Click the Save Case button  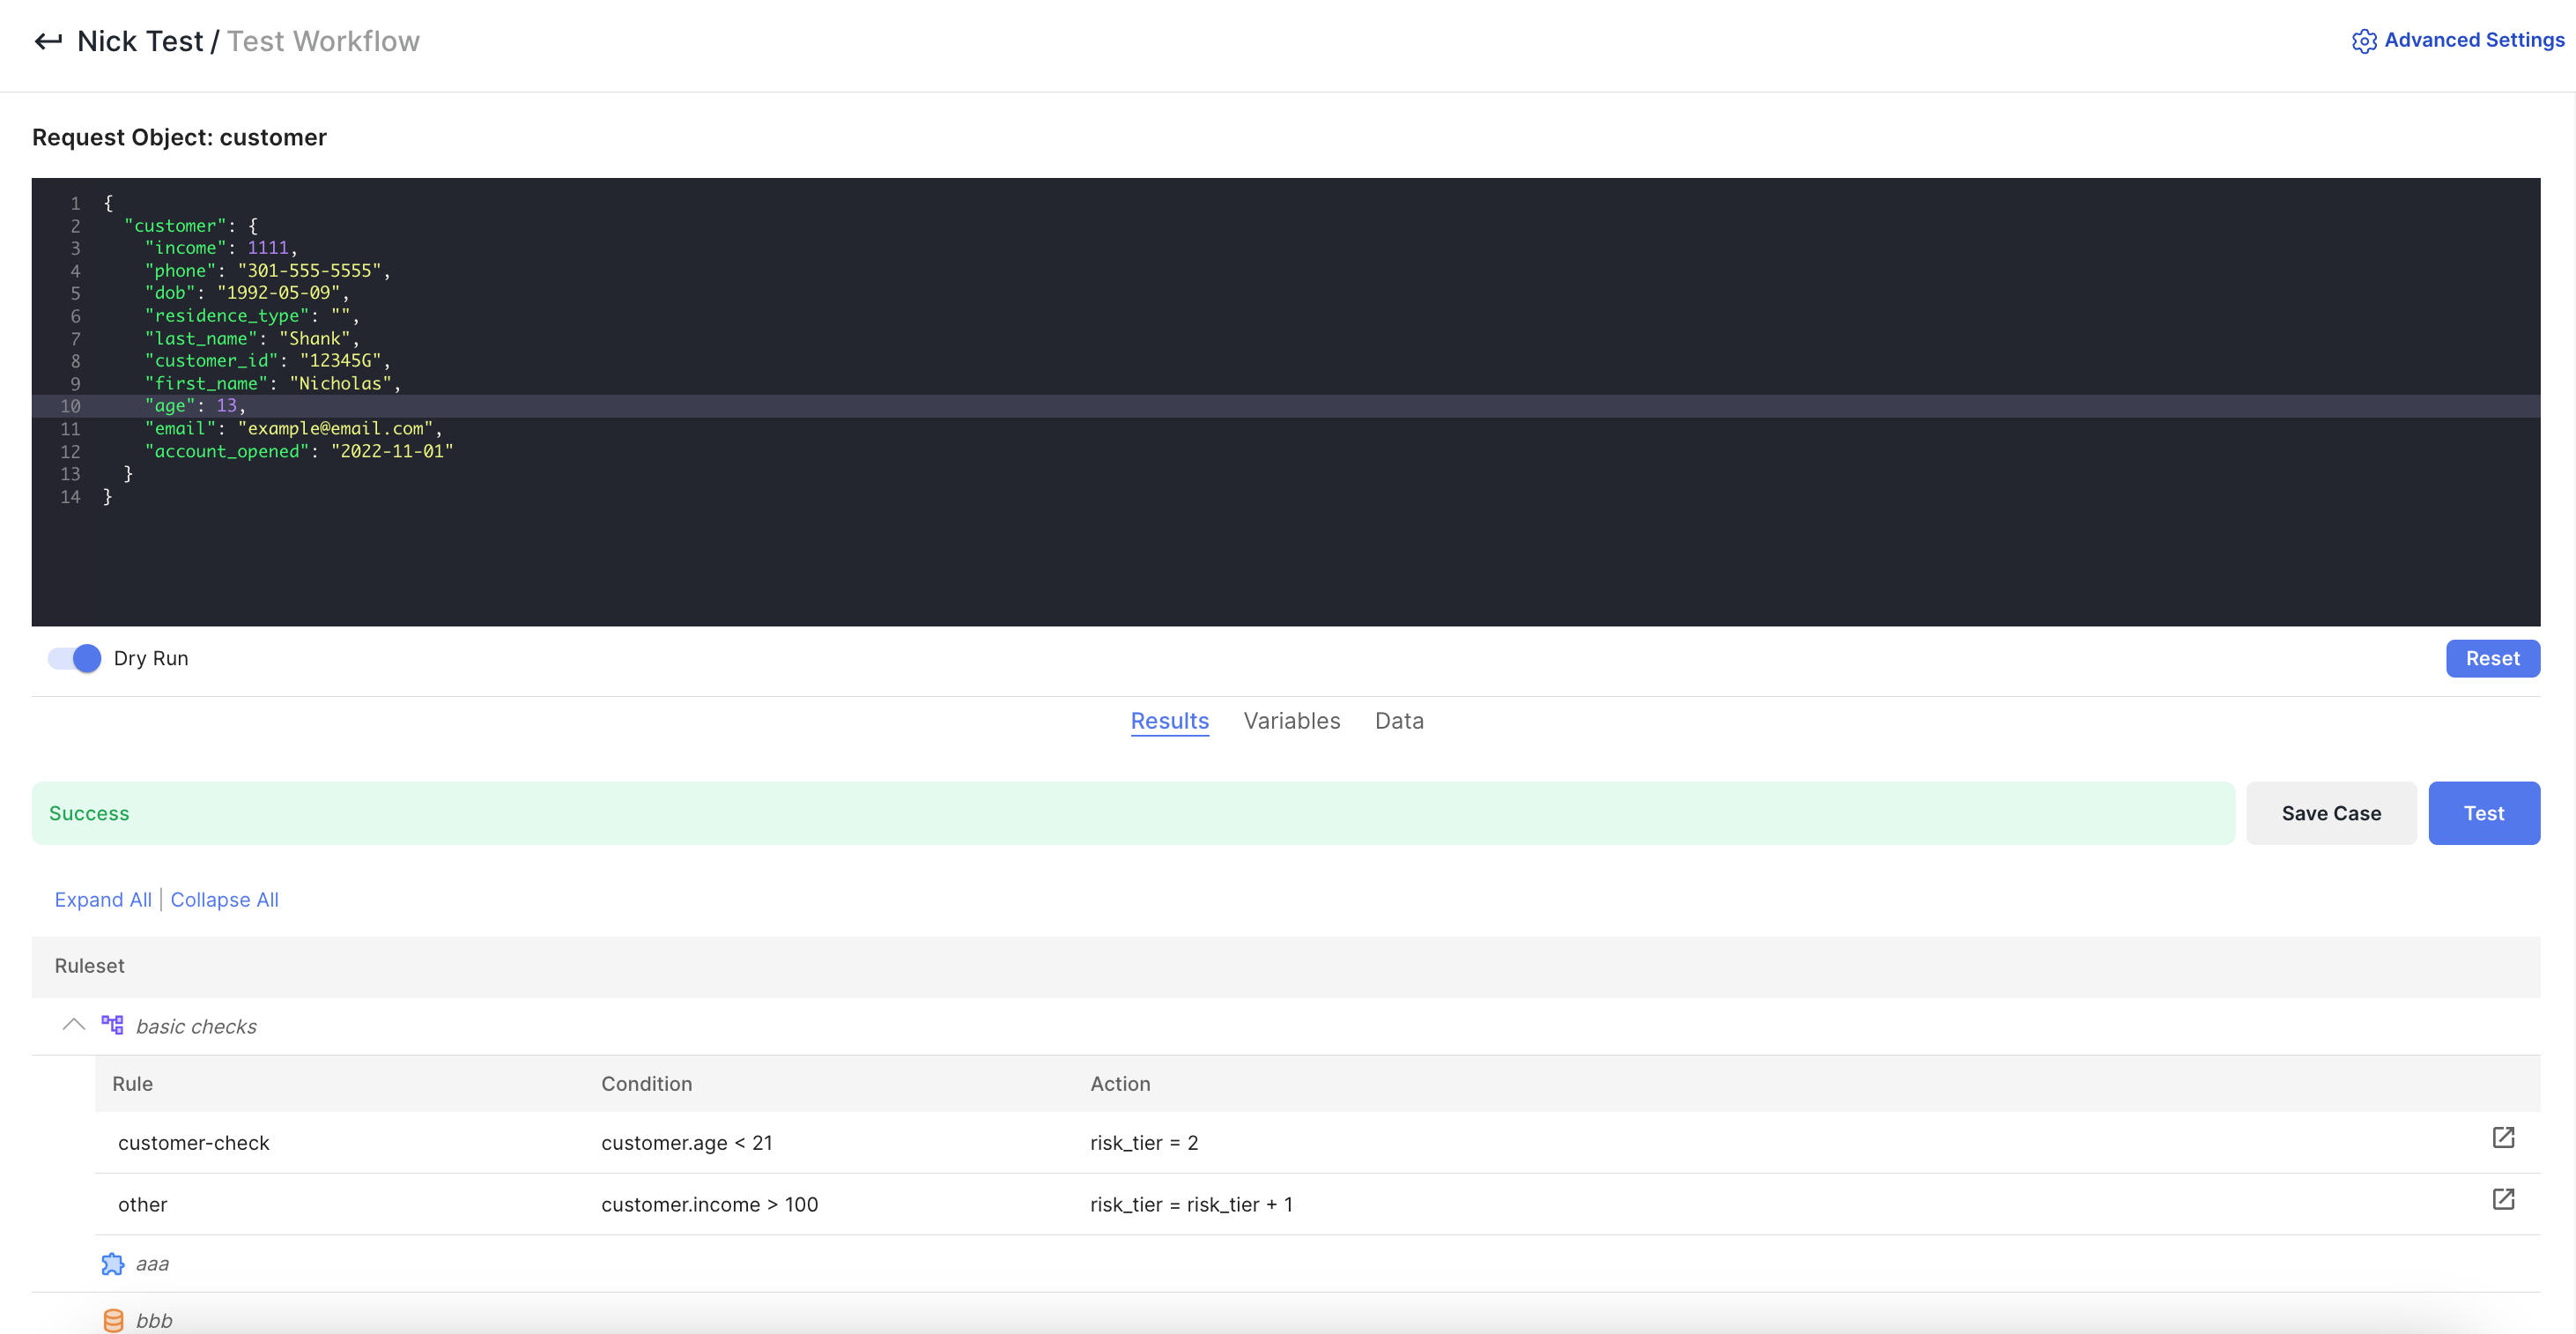pos(2330,813)
